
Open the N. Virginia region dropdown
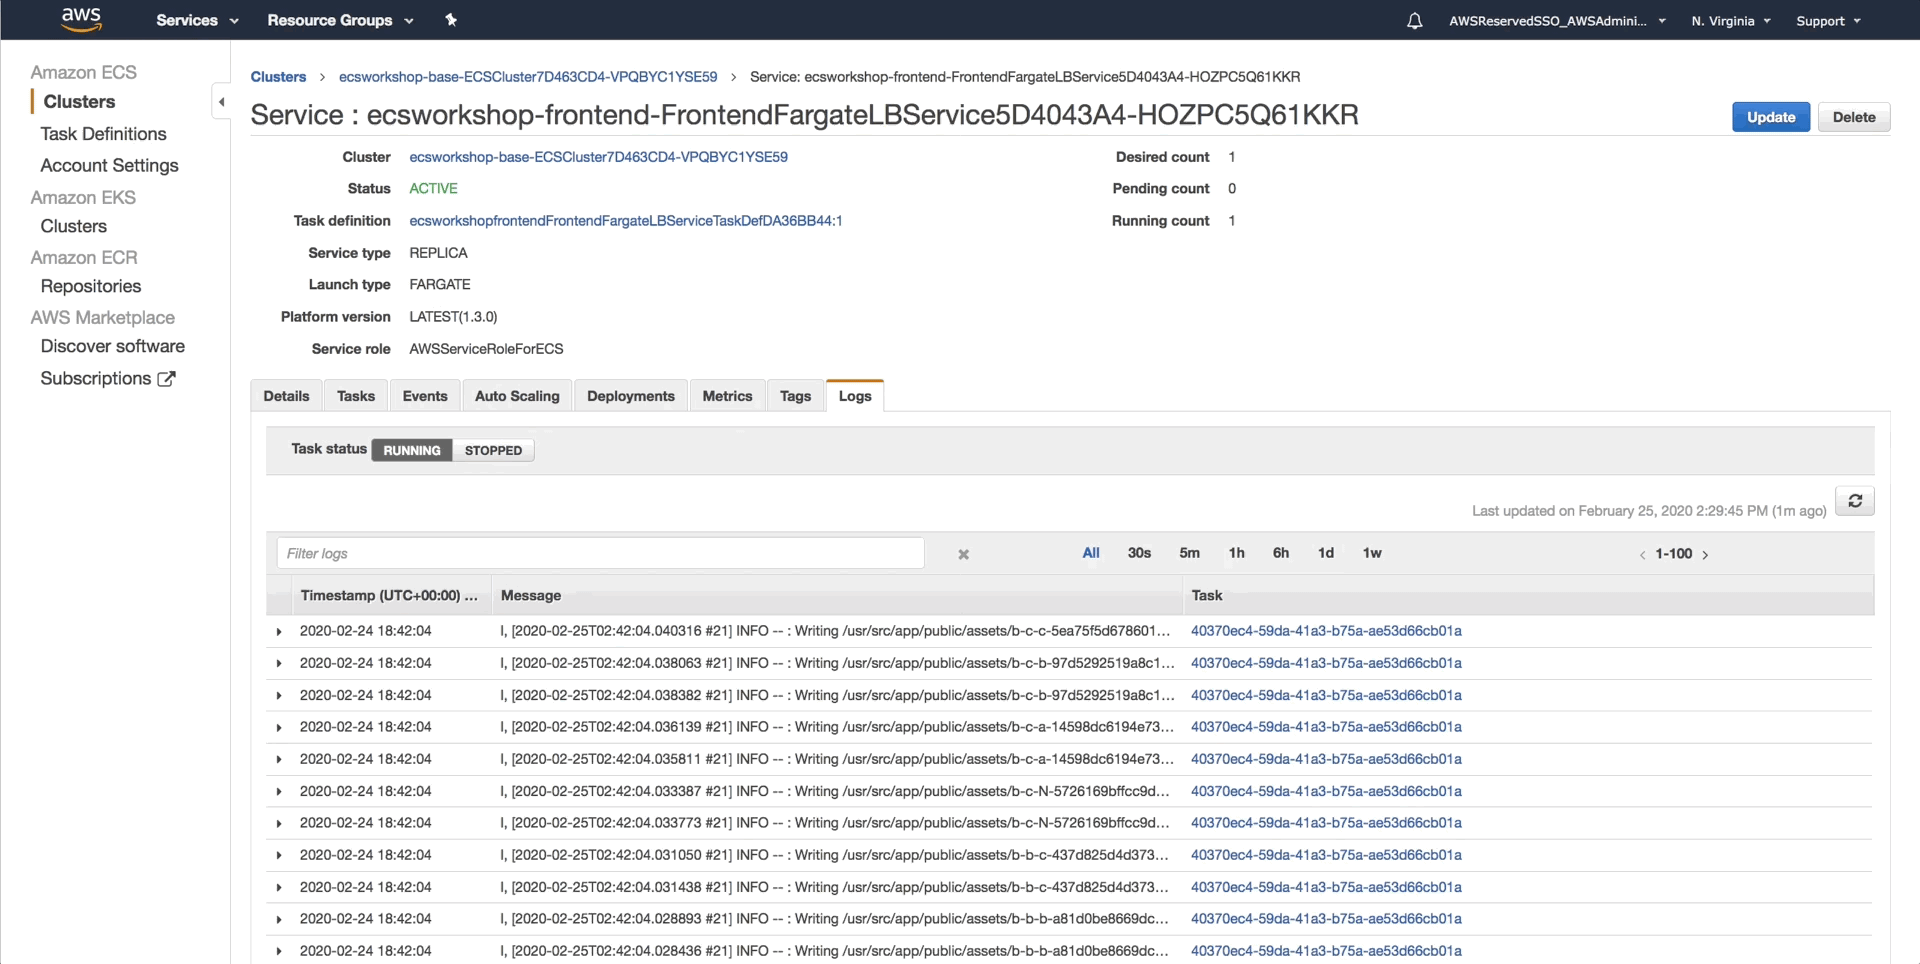click(x=1730, y=21)
